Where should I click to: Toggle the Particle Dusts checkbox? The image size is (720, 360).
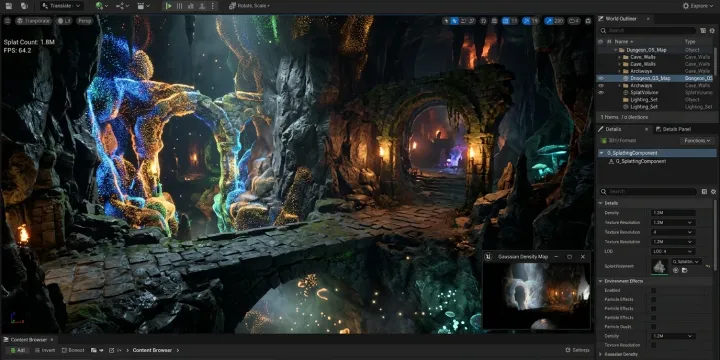[x=653, y=326]
